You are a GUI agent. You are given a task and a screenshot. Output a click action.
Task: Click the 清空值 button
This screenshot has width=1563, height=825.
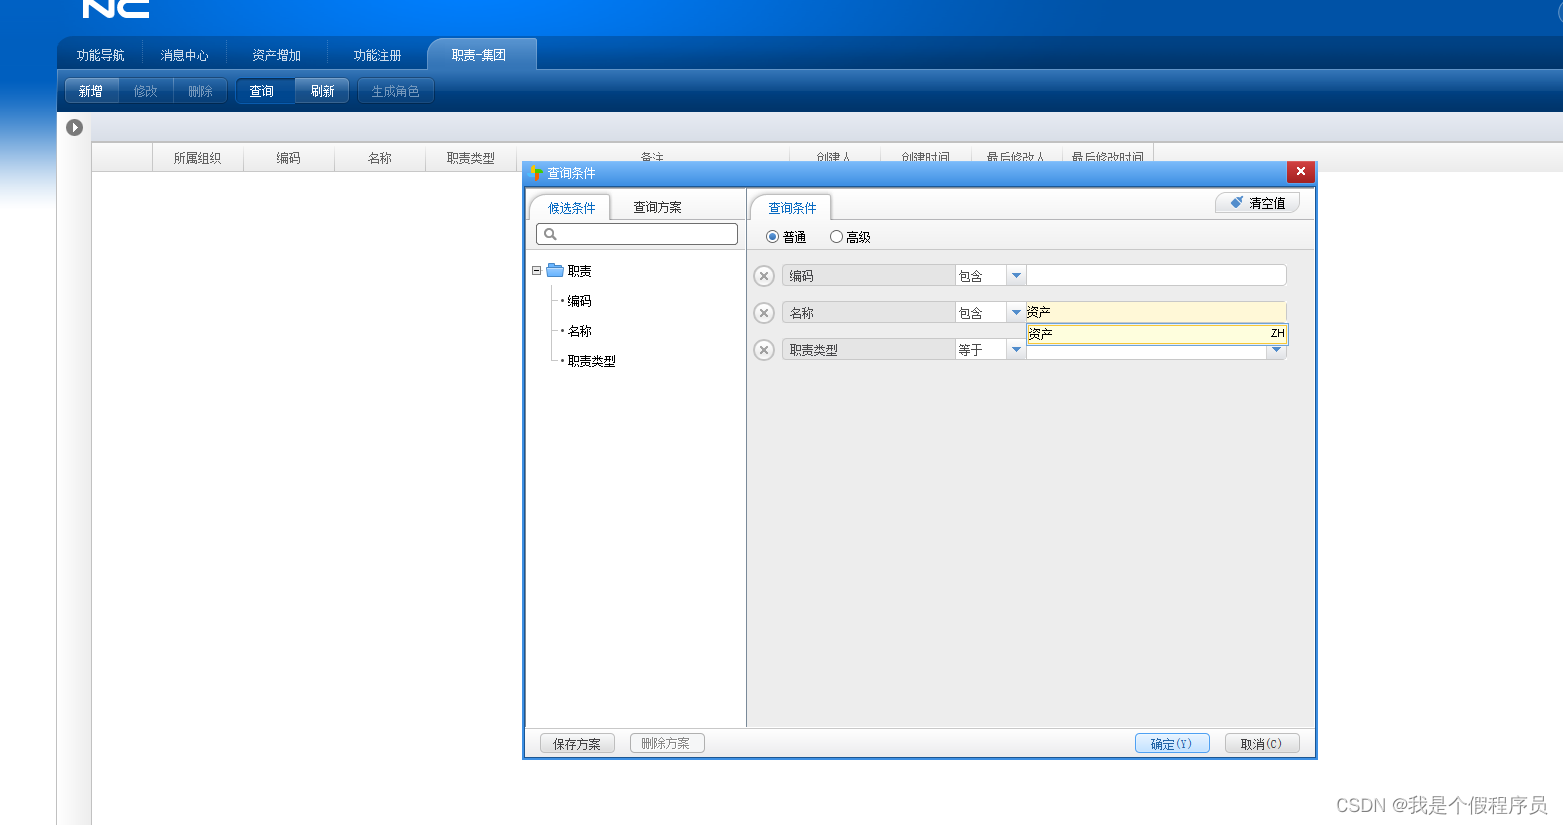[x=1257, y=203]
